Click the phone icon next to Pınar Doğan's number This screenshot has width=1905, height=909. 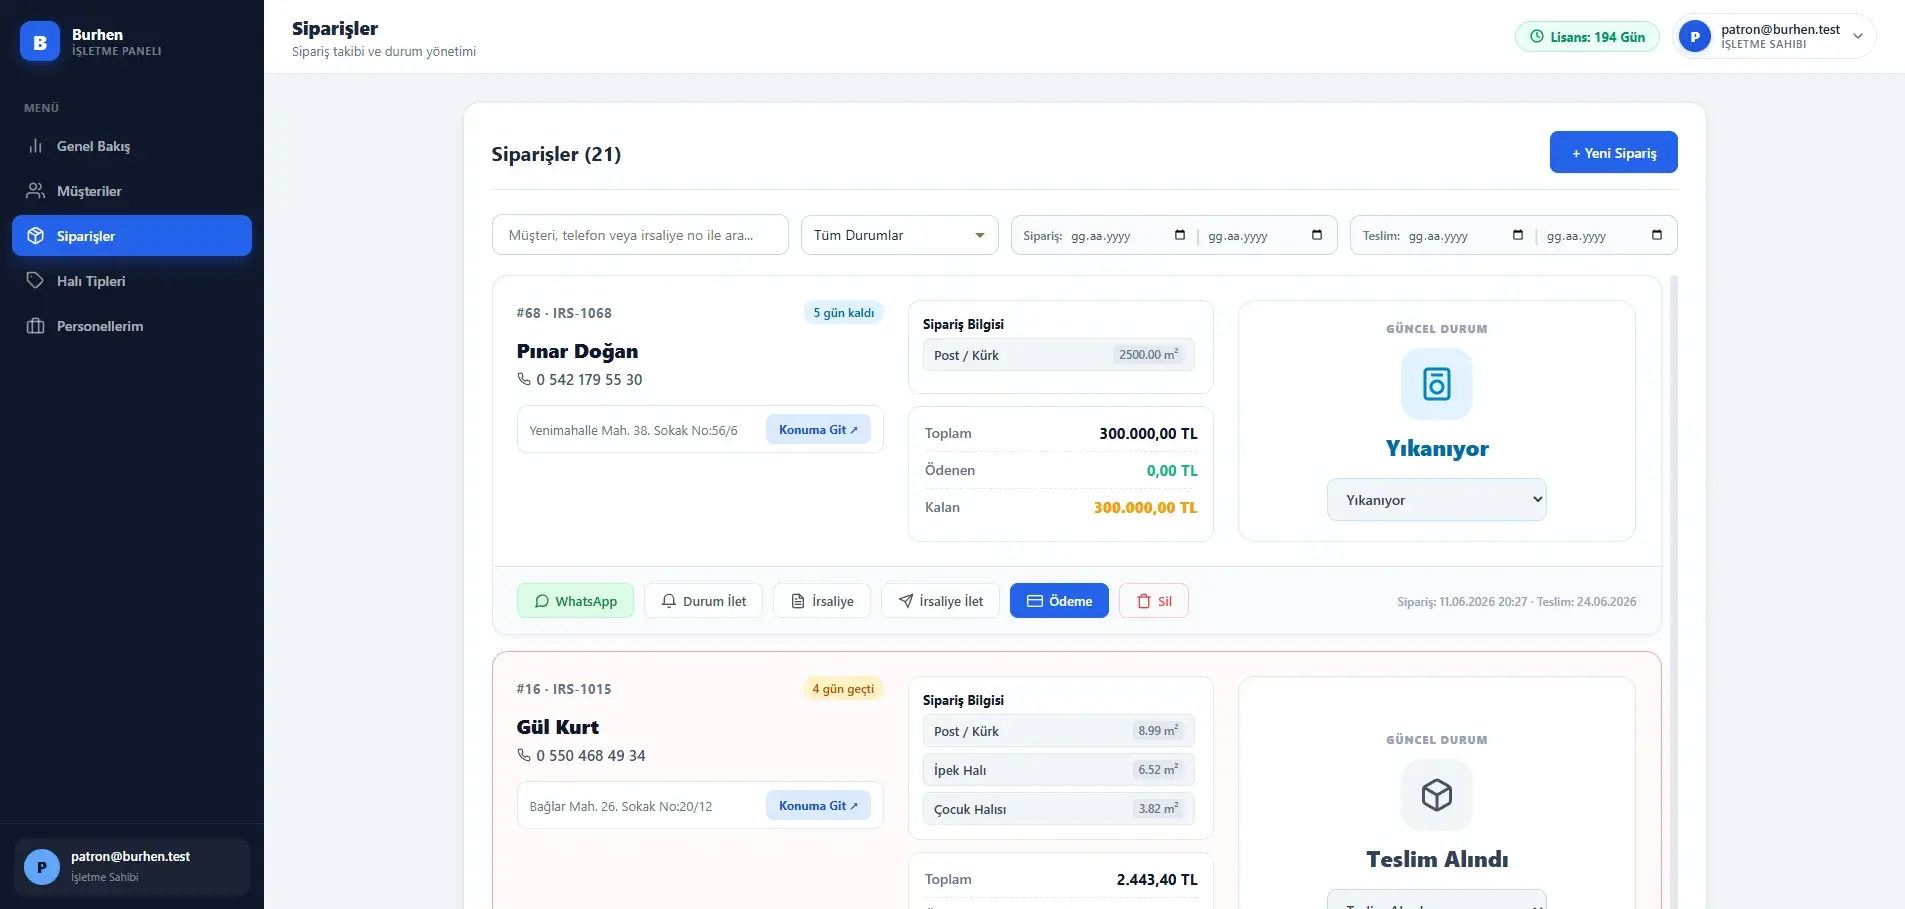(x=523, y=379)
